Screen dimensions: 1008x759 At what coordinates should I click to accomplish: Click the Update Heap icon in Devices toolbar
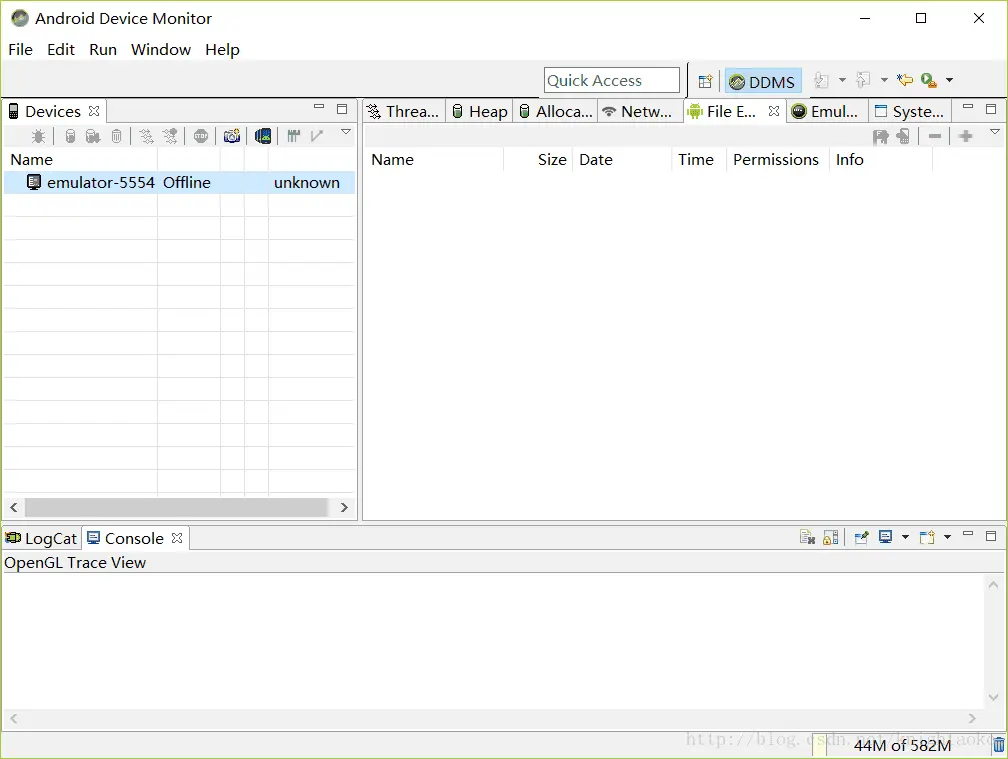tap(71, 136)
